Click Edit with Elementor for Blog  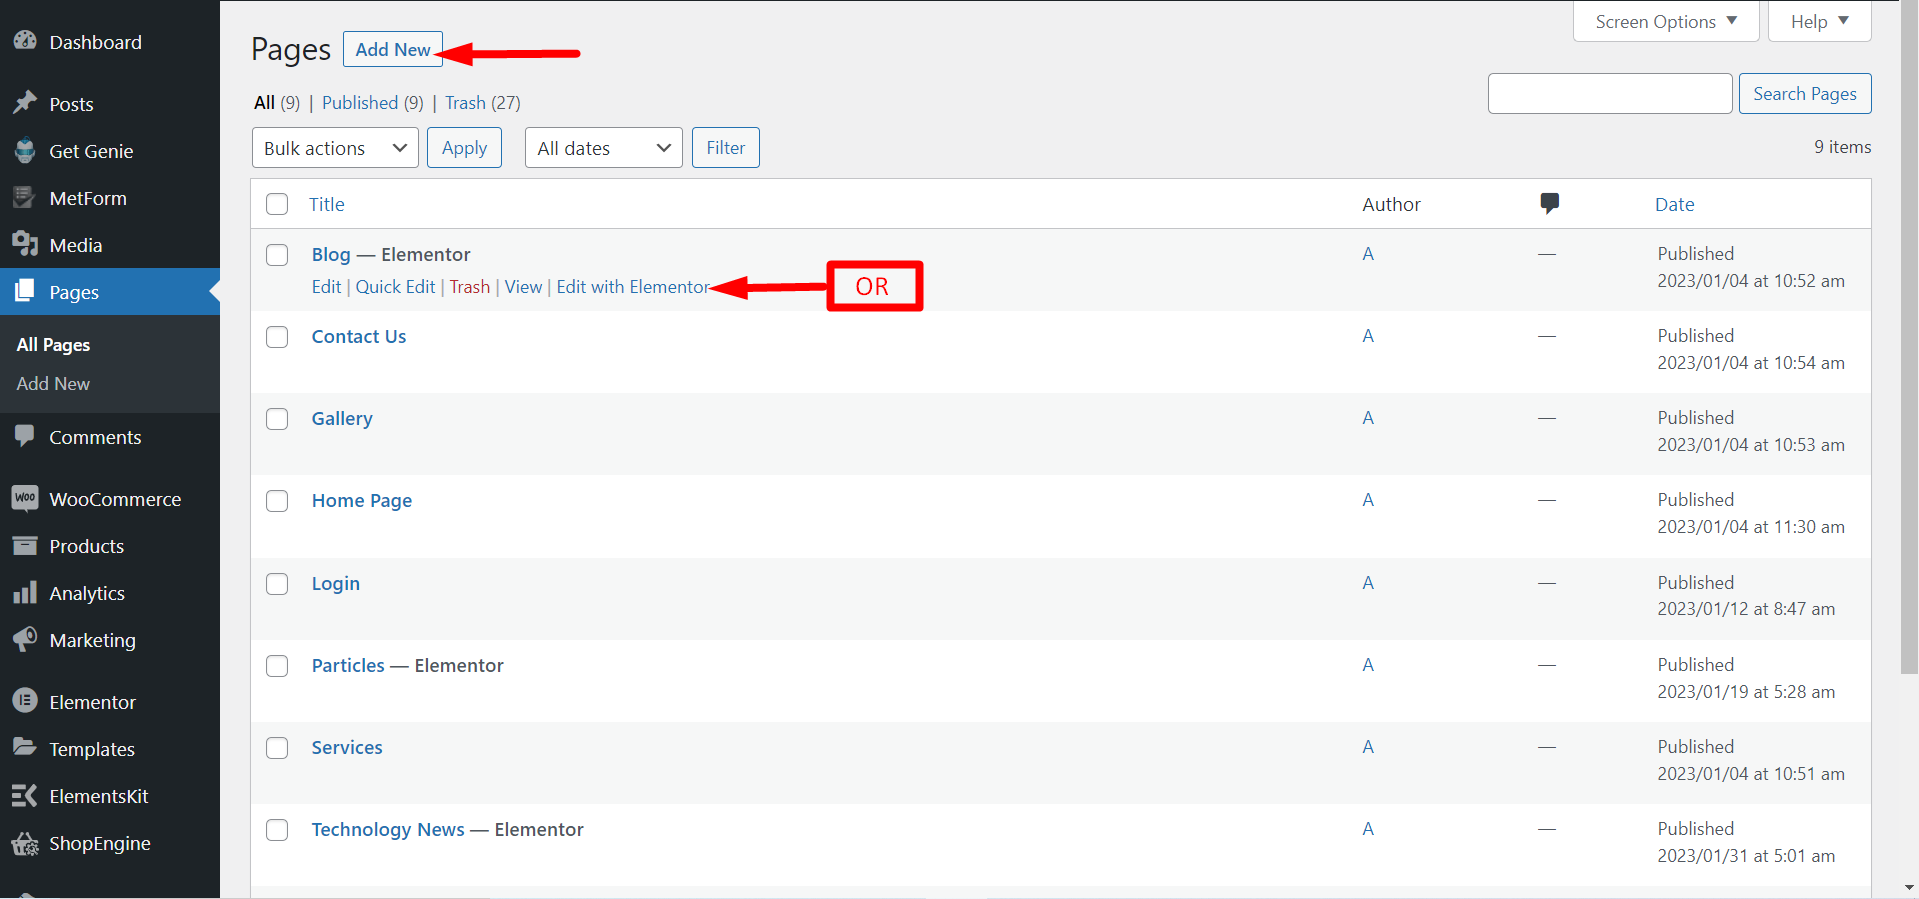coord(633,287)
